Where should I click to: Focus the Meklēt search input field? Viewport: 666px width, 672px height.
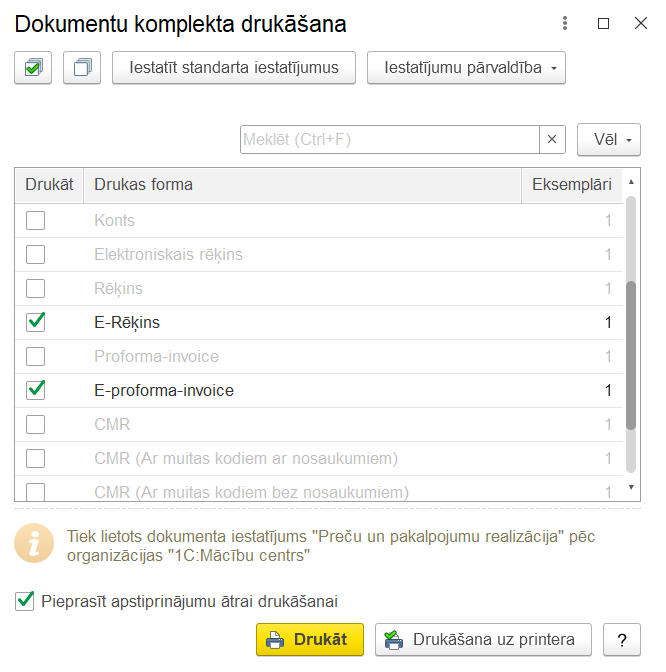pos(389,140)
